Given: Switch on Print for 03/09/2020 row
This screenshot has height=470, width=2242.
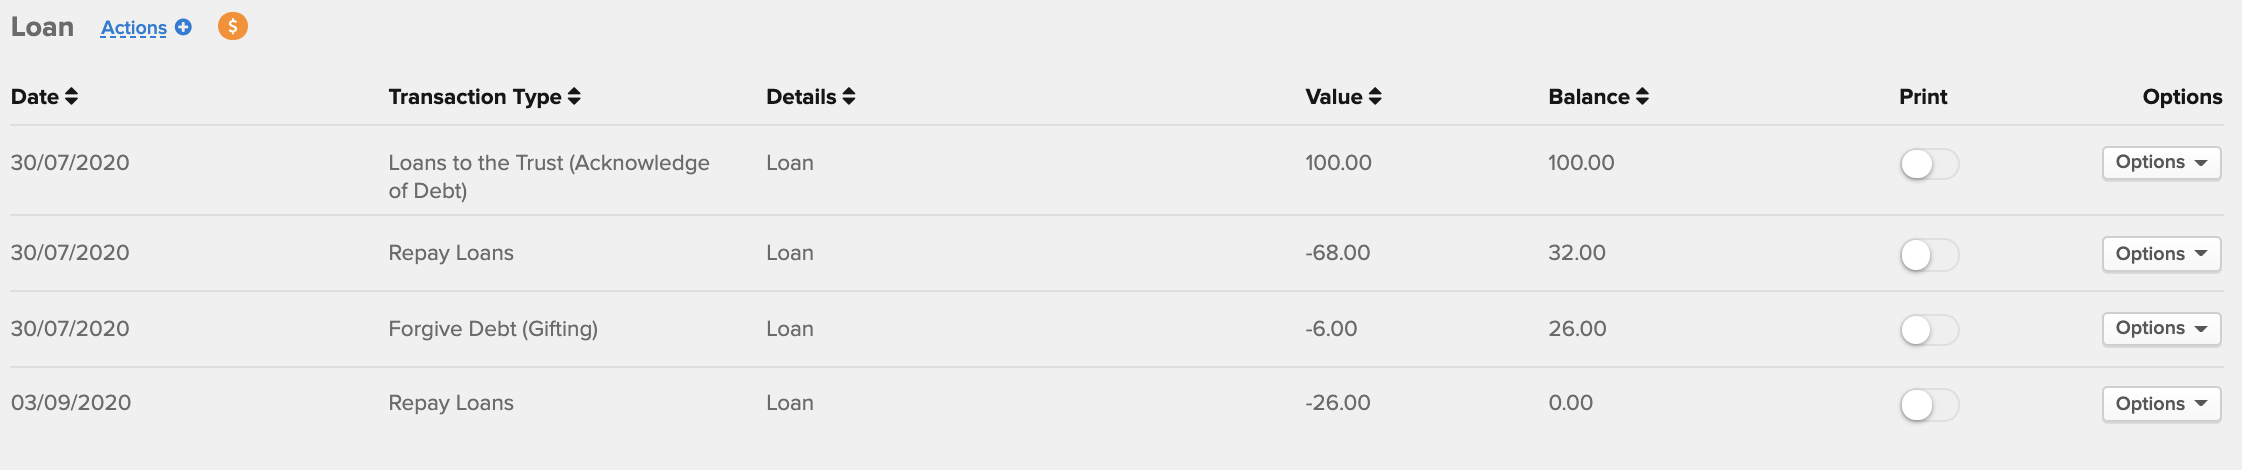Looking at the screenshot, I should pyautogui.click(x=1929, y=404).
